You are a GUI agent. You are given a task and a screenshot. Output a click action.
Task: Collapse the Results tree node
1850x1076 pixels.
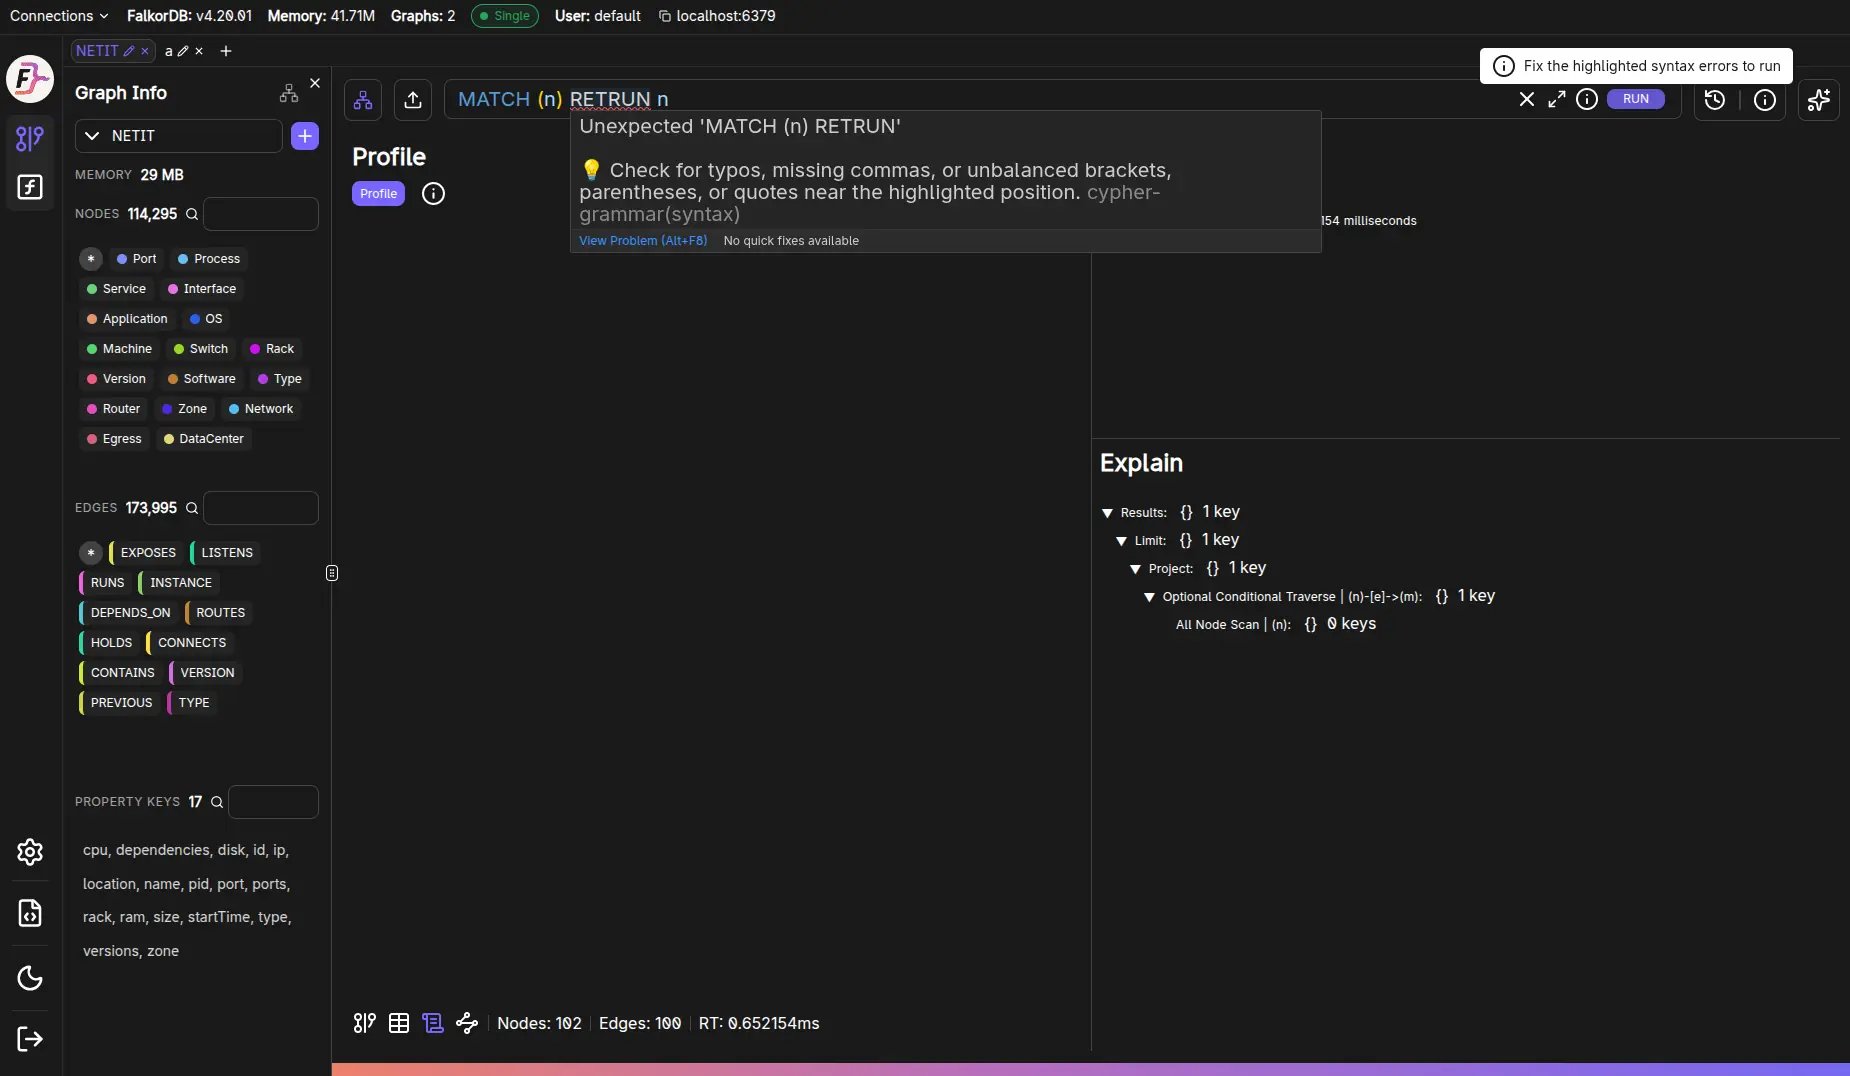click(1107, 513)
